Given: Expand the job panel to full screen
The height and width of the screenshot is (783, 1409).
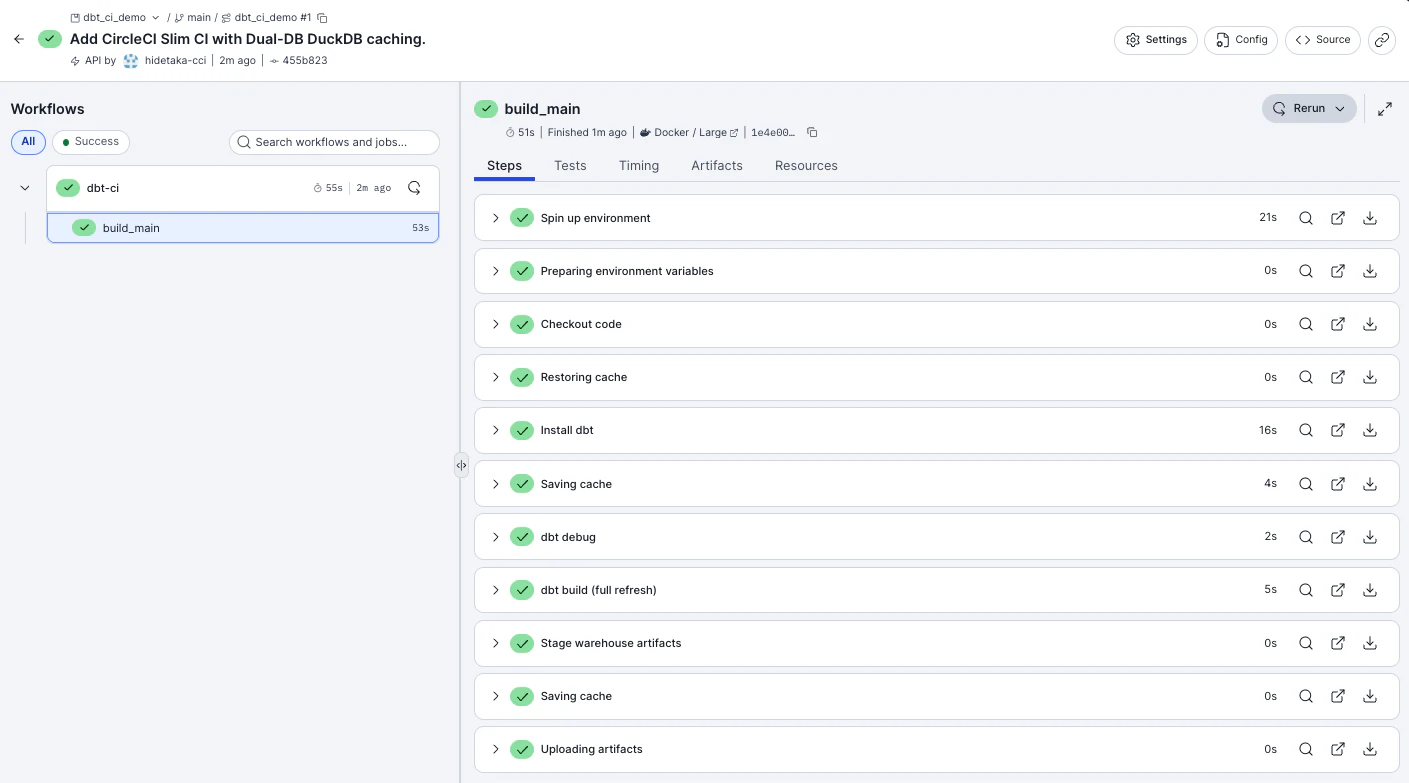Looking at the screenshot, I should click(x=1385, y=109).
